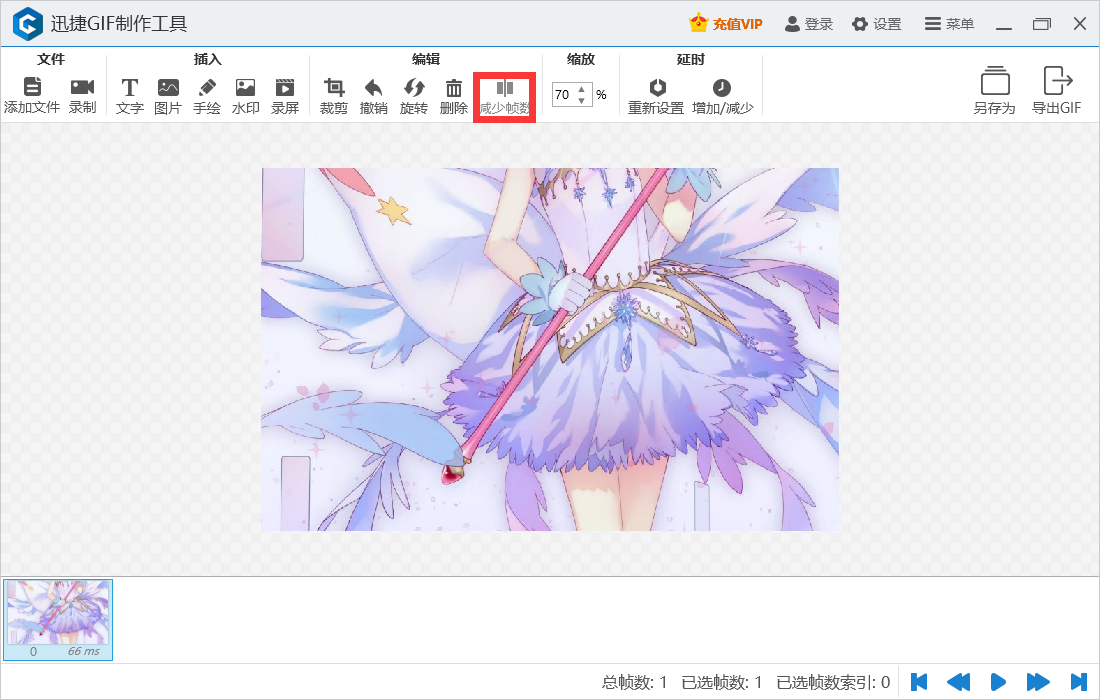The image size is (1100, 700).
Task: Click 登录 to log in
Action: pos(809,24)
